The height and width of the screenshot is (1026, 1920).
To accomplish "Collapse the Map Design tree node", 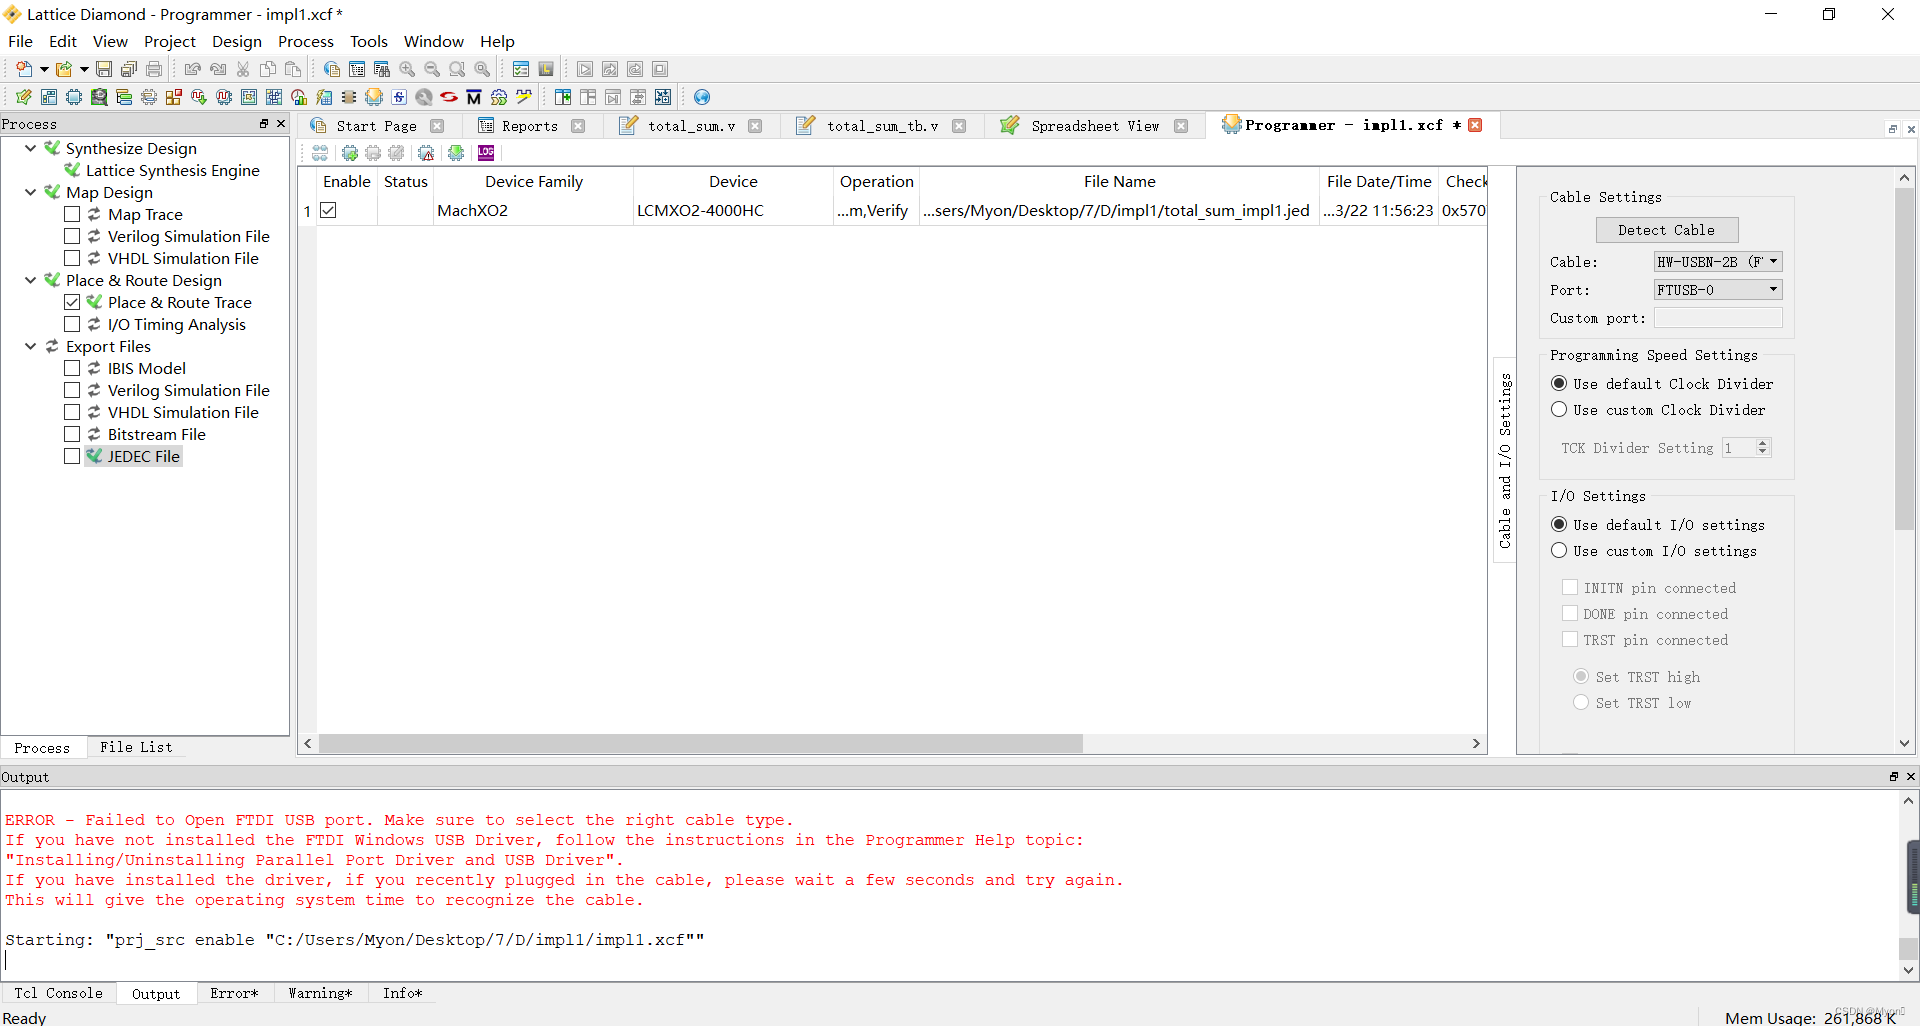I will (31, 192).
